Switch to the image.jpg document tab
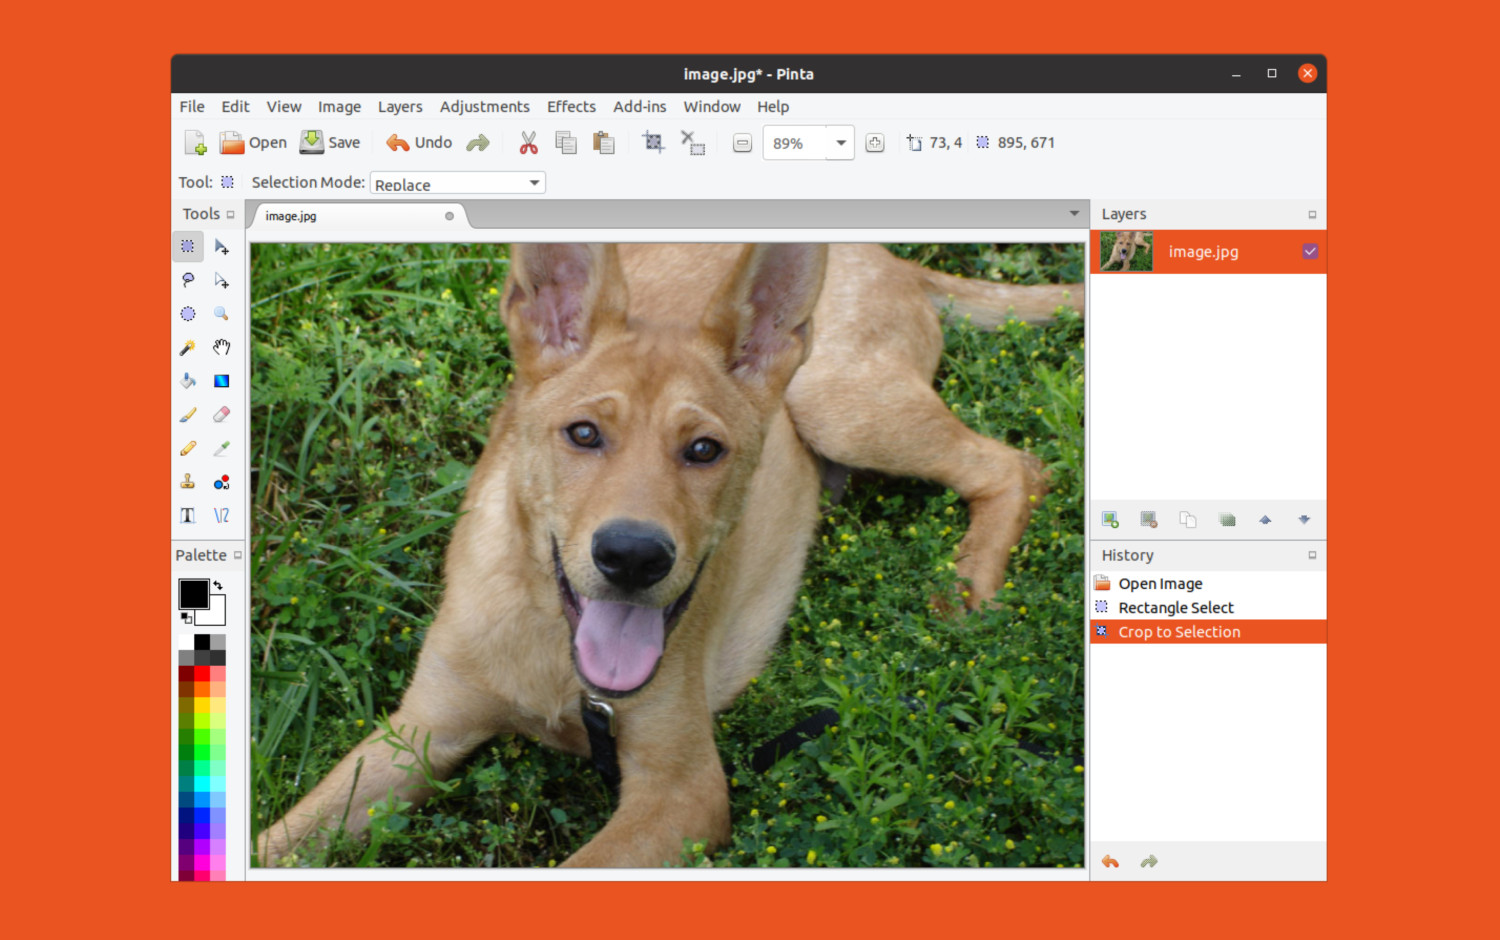Screen dimensions: 1500x940 click(x=357, y=216)
